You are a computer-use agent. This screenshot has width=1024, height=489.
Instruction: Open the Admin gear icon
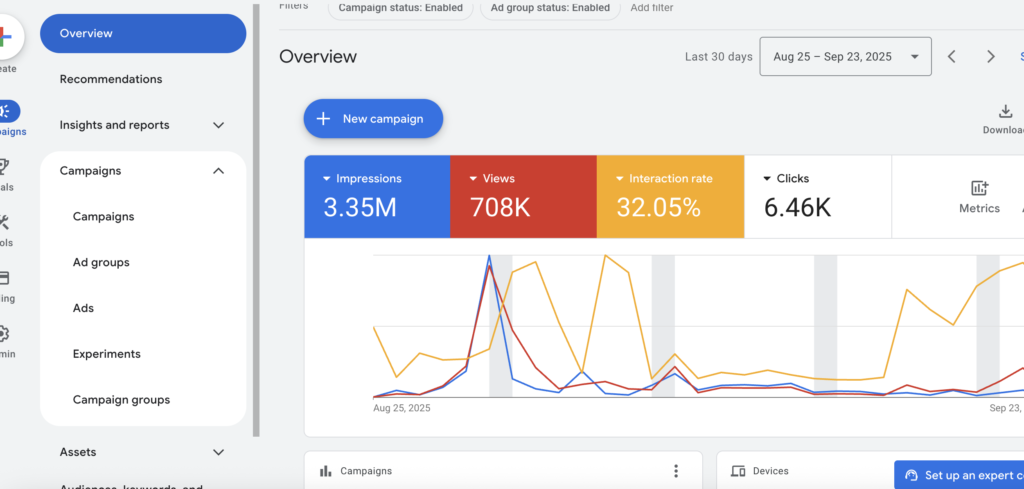point(5,334)
